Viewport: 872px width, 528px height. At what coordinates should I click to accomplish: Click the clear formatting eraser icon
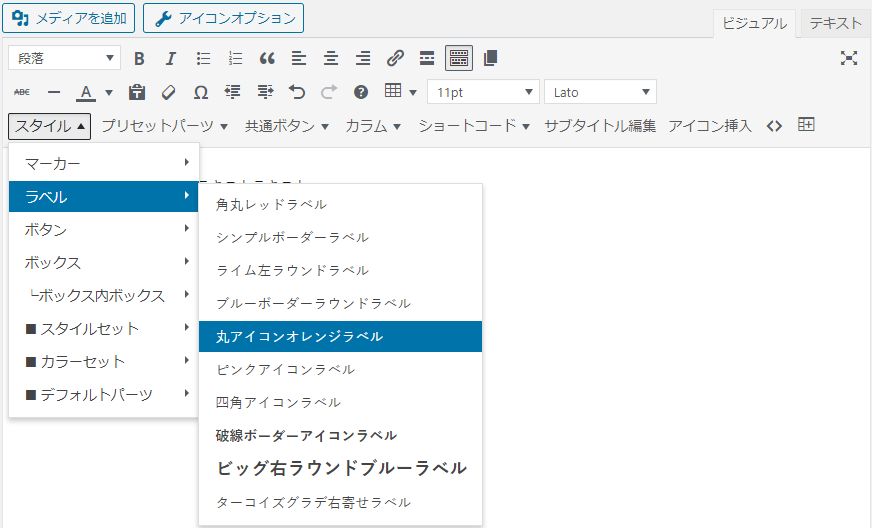pyautogui.click(x=168, y=92)
